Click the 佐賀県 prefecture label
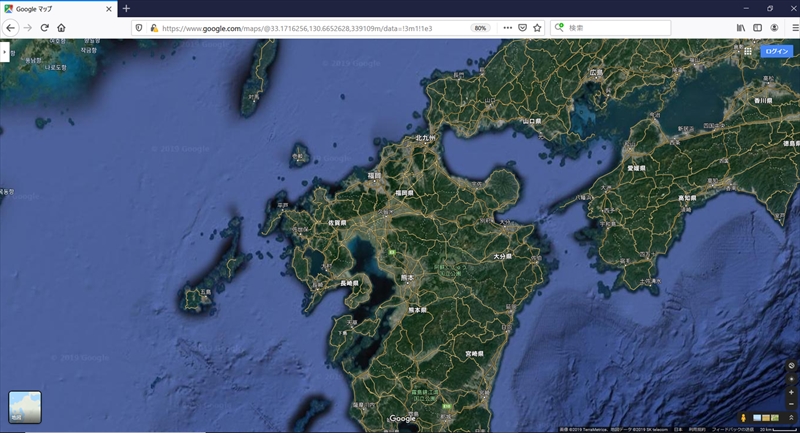The height and width of the screenshot is (433, 800). 337,223
